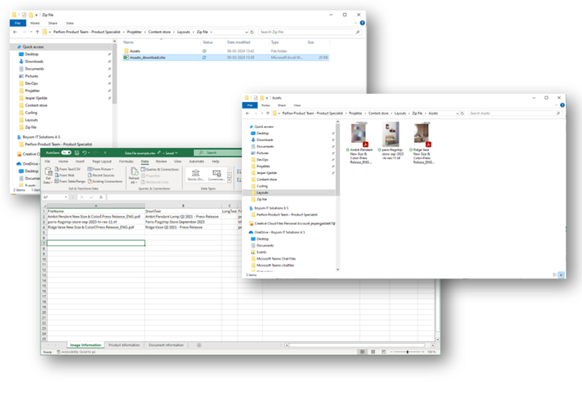
Task: Click cell containing paris-flagship-store filename in Excel
Action: point(96,222)
